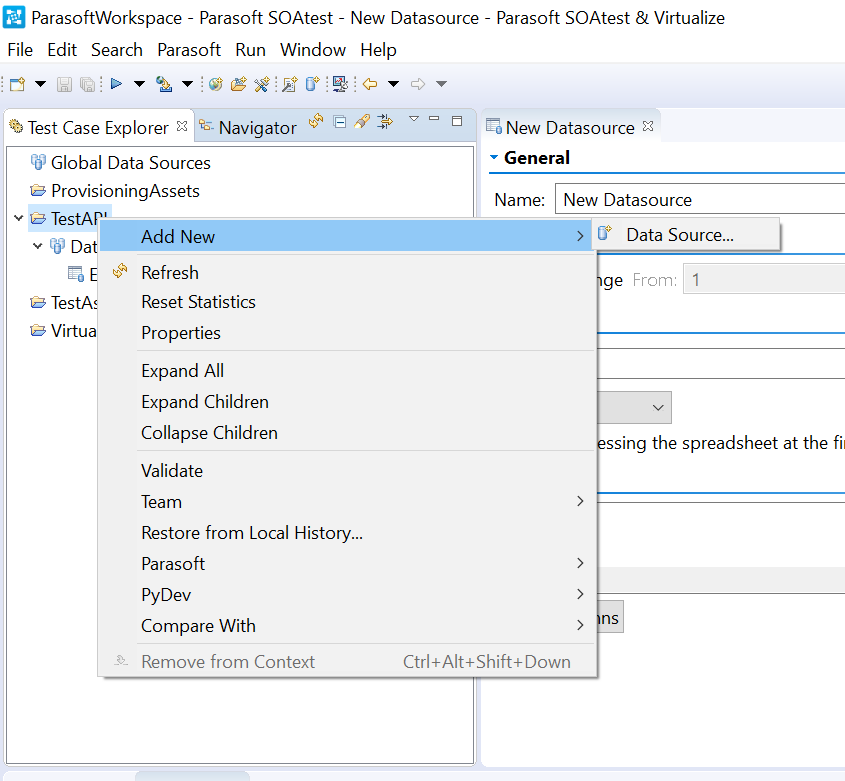The image size is (845, 781).
Task: Click the Parasoft app icon in title bar
Action: click(x=14, y=17)
